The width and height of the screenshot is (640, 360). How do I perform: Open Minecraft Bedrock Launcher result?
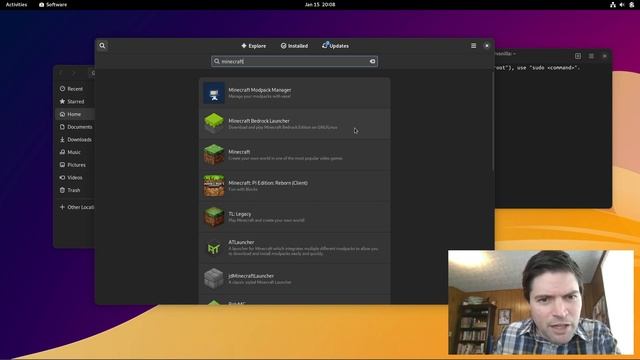click(294, 124)
